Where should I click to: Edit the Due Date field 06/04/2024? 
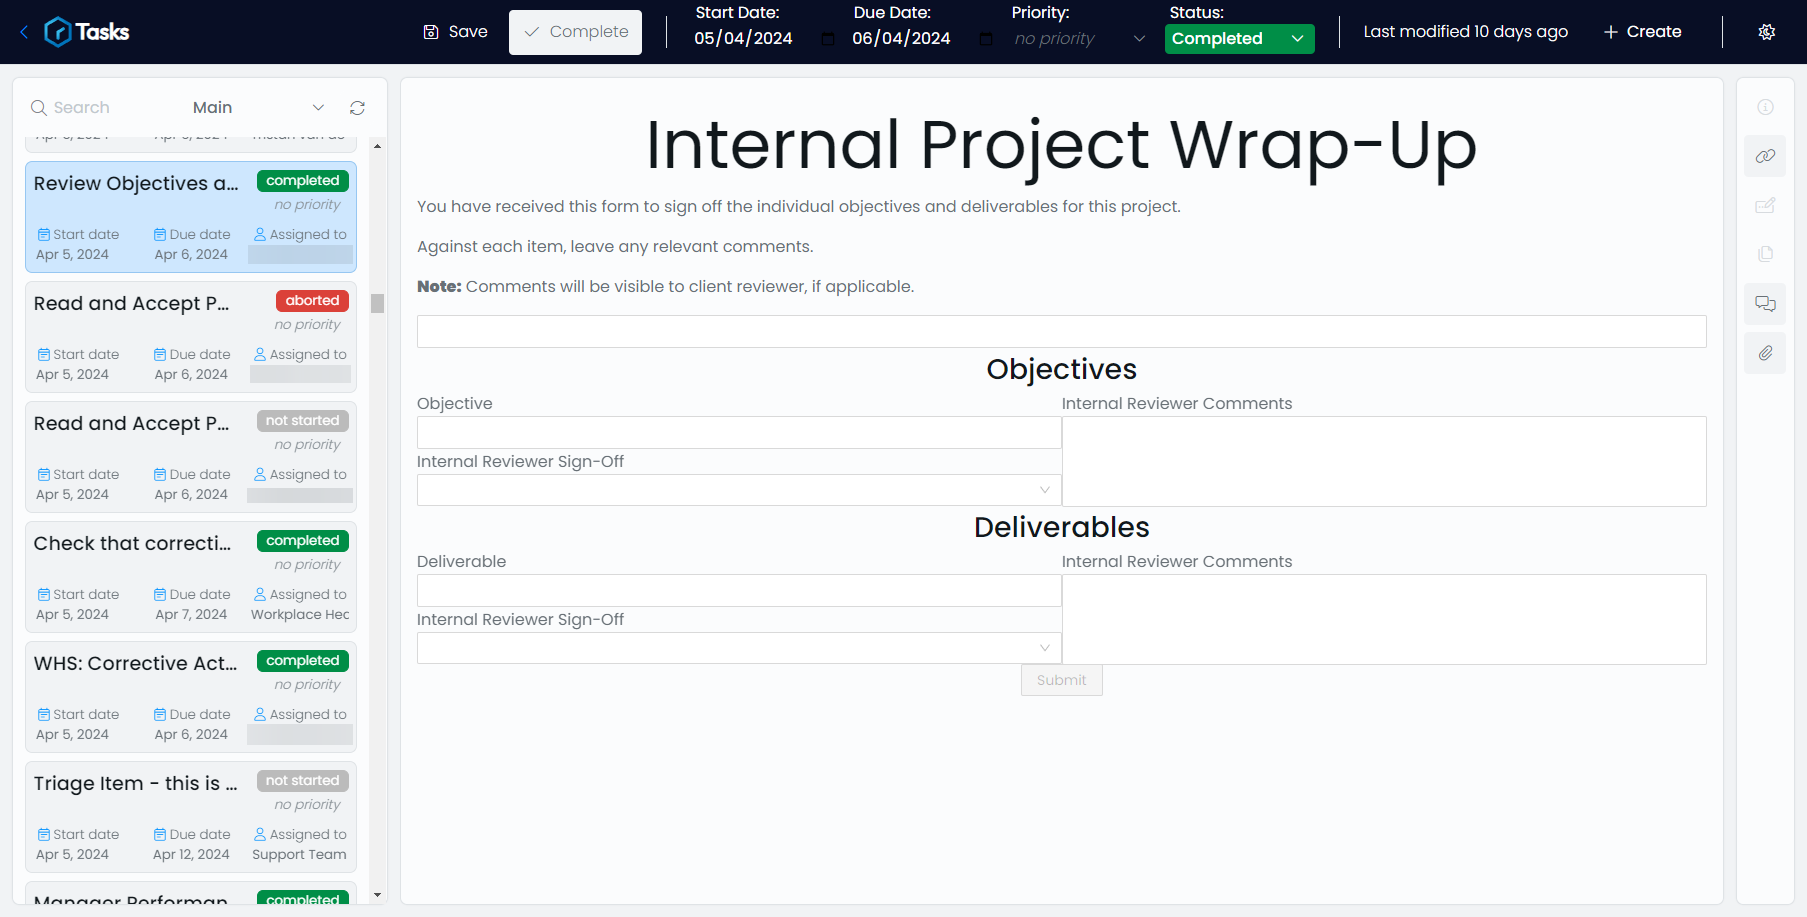[901, 39]
